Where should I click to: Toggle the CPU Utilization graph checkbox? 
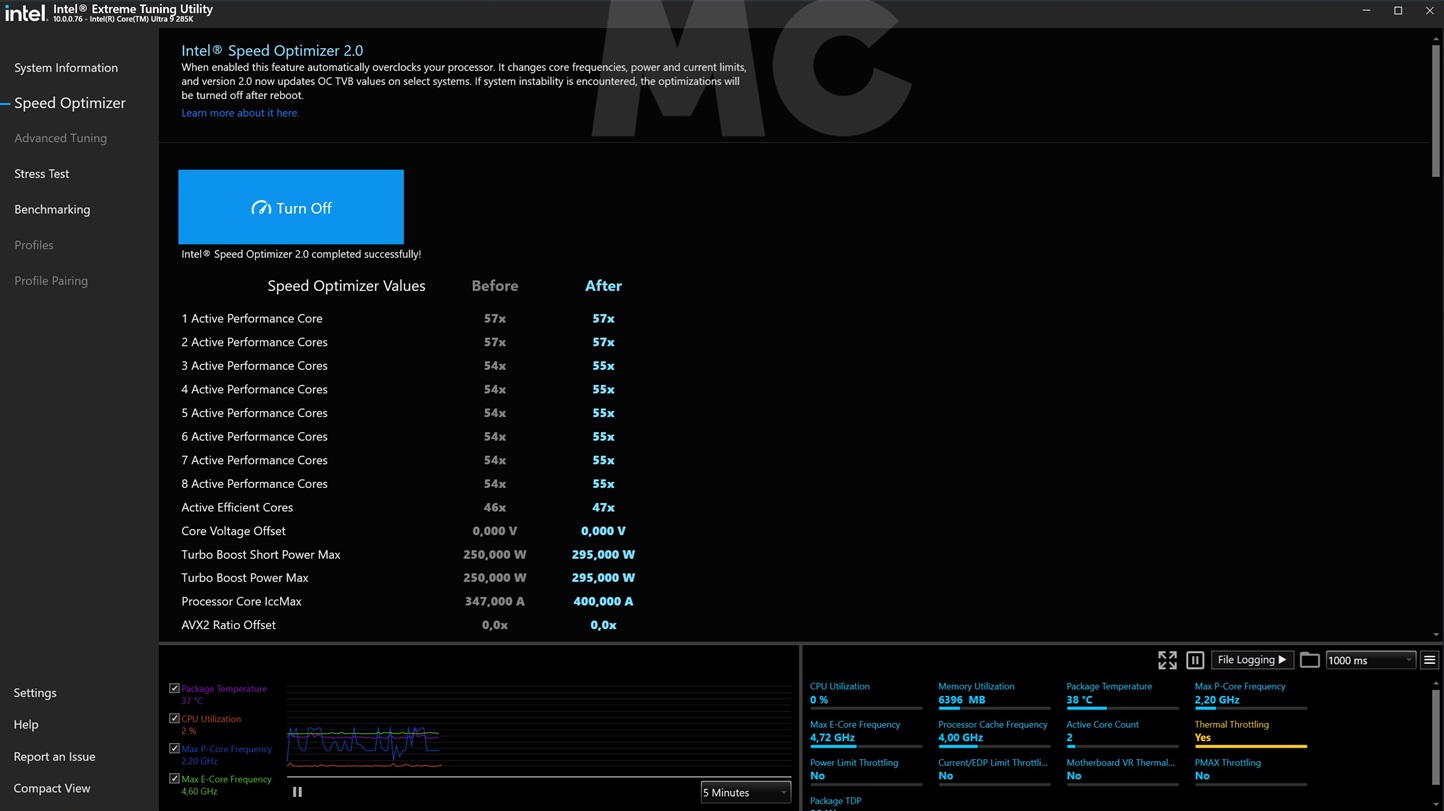tap(174, 719)
